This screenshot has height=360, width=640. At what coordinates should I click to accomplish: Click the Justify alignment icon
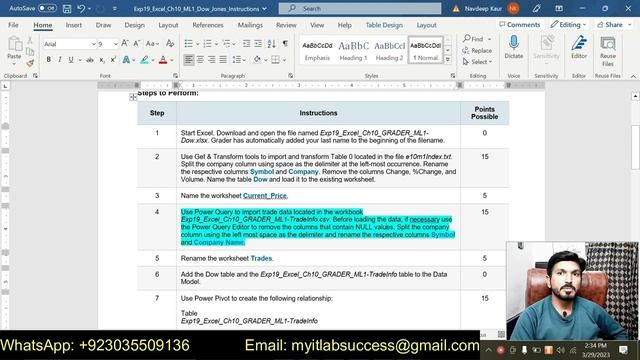pyautogui.click(x=223, y=60)
